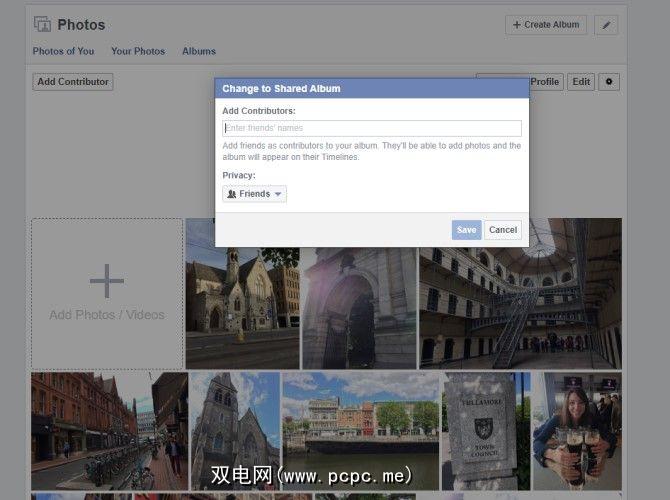Screen dimensions: 670x500
Task: Open the stone archway photo thumbnail
Action: pos(358,307)
